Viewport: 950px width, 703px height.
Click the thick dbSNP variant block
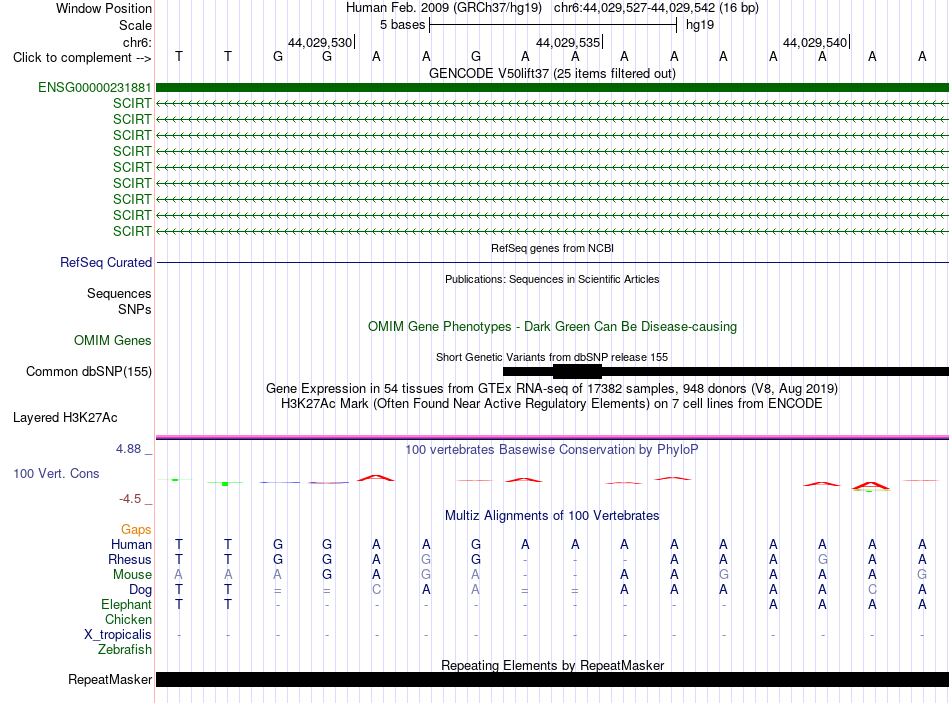[577, 371]
